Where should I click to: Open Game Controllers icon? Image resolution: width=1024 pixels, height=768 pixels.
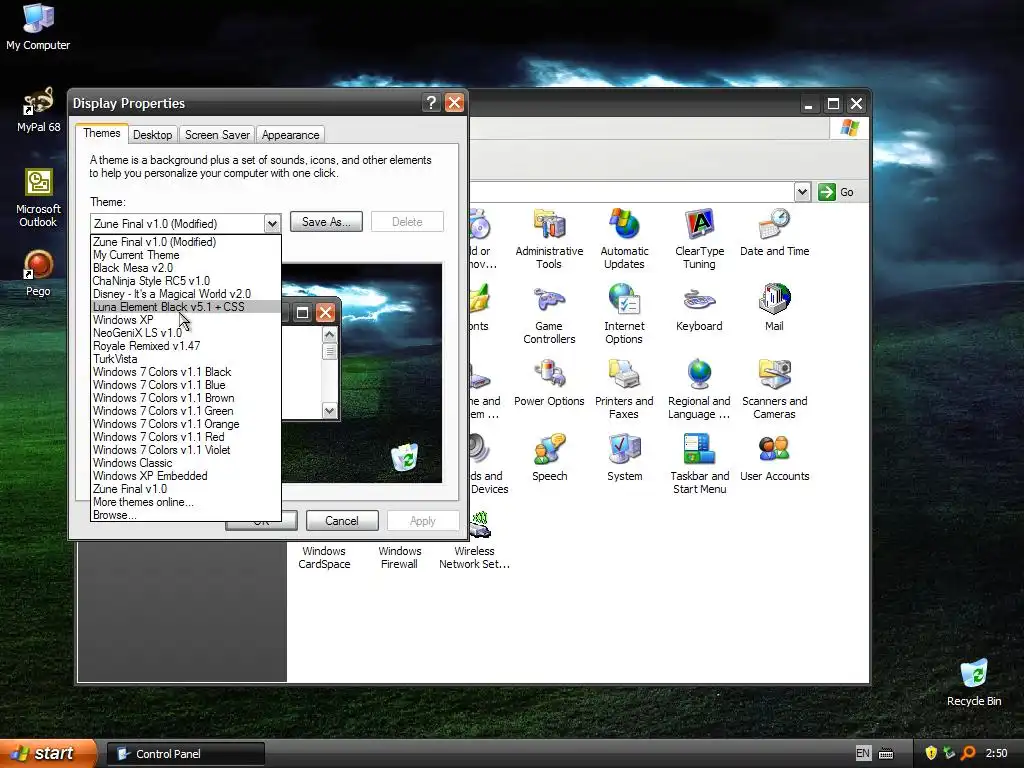[549, 314]
